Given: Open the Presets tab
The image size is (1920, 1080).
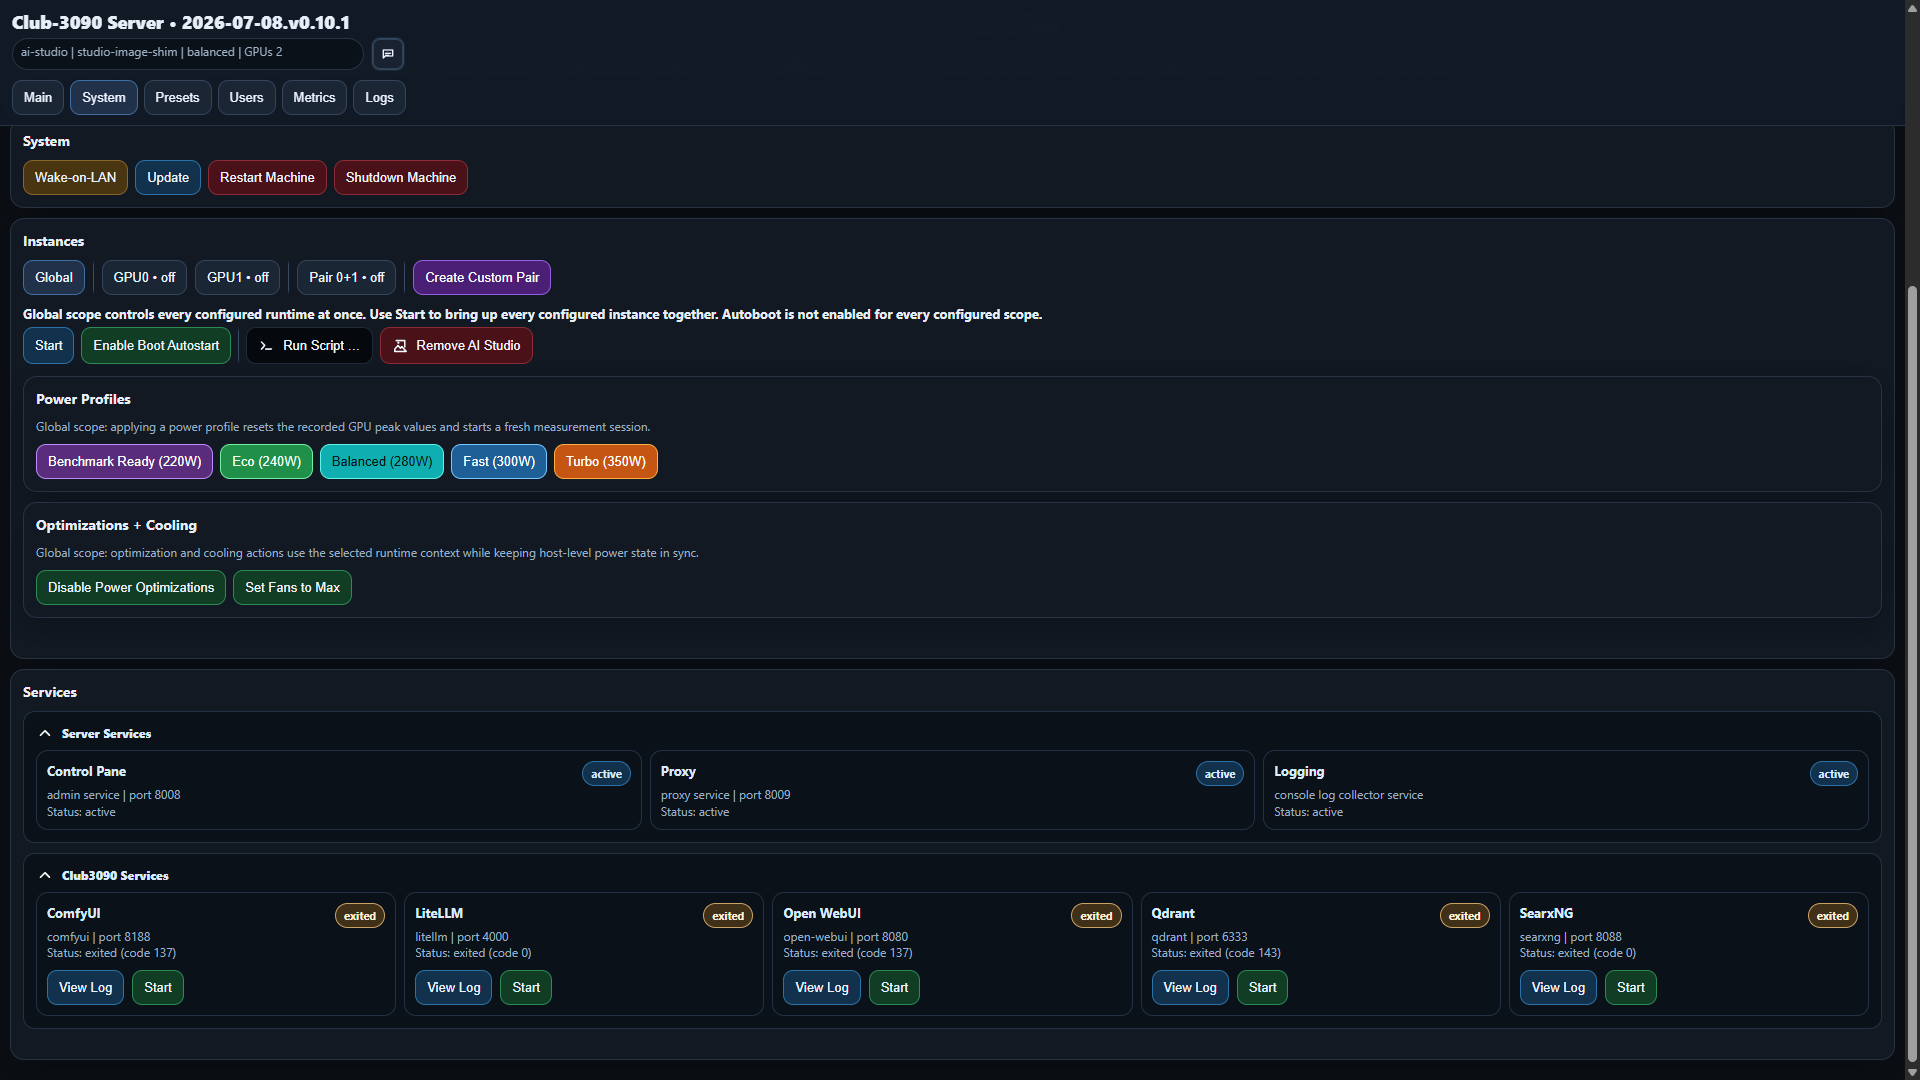Looking at the screenshot, I should click(x=177, y=98).
